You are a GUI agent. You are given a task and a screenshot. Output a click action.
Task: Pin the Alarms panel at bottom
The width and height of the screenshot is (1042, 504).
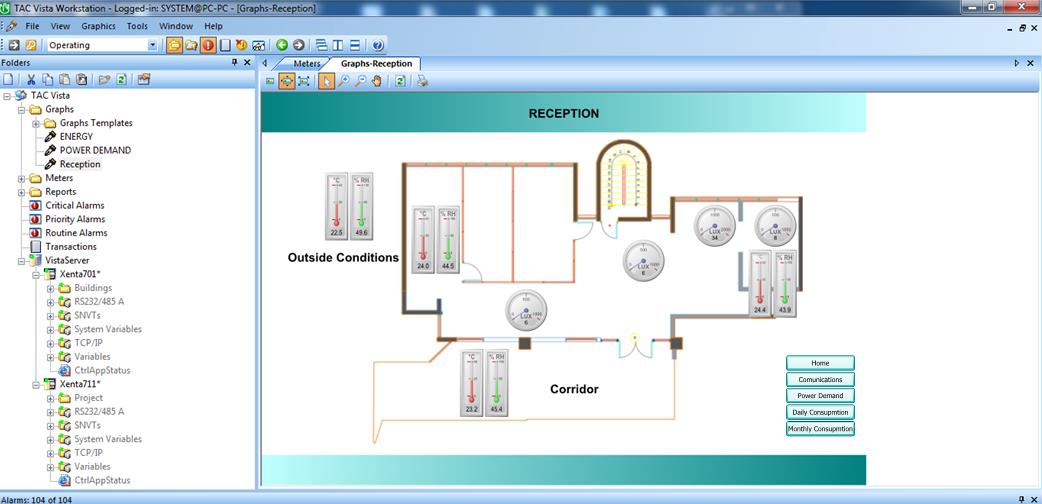pyautogui.click(x=1022, y=499)
